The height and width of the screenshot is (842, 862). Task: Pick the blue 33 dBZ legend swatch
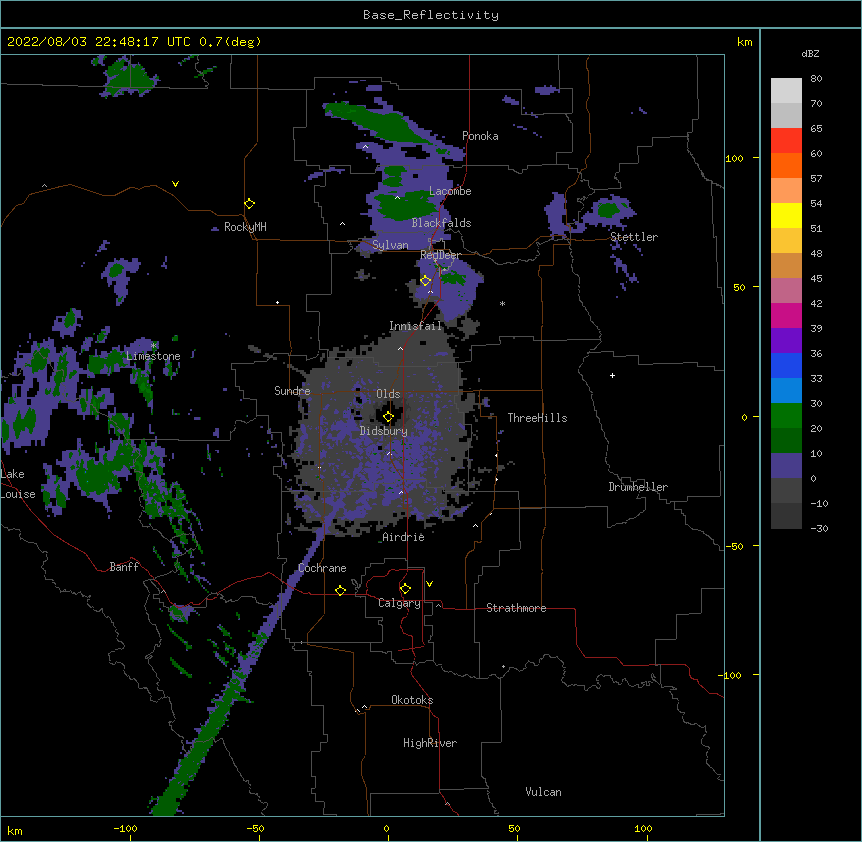tap(786, 365)
